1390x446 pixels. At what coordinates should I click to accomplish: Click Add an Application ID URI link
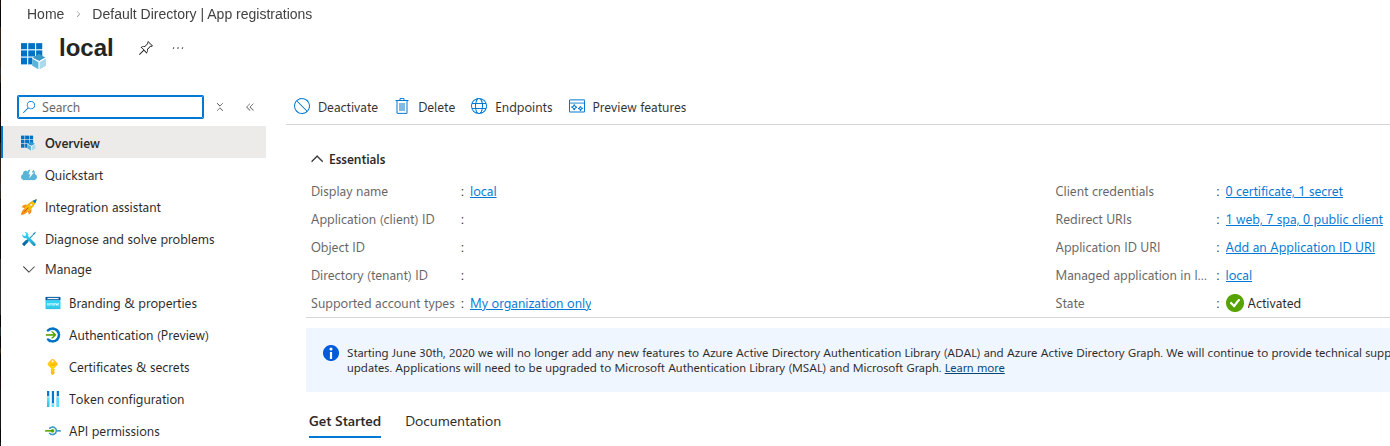(x=1300, y=247)
